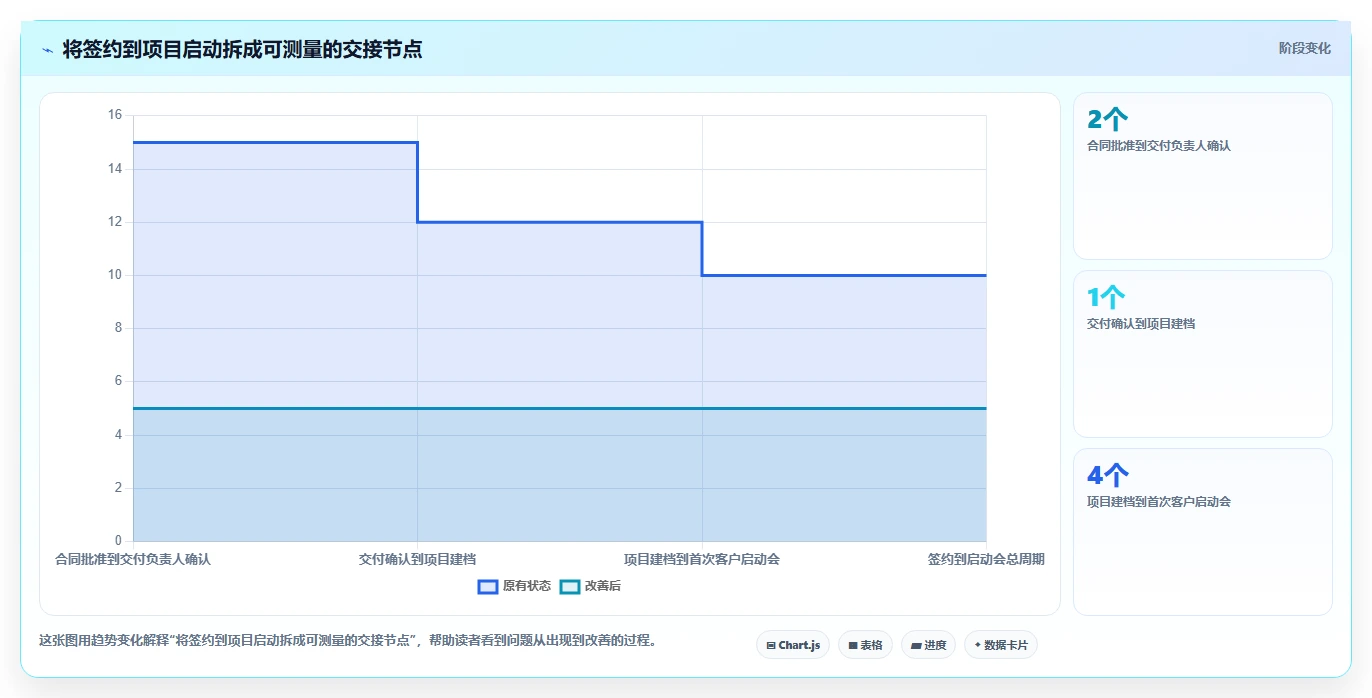
Task: Toggle the 原有状态 legend item
Action: pyautogui.click(x=515, y=586)
